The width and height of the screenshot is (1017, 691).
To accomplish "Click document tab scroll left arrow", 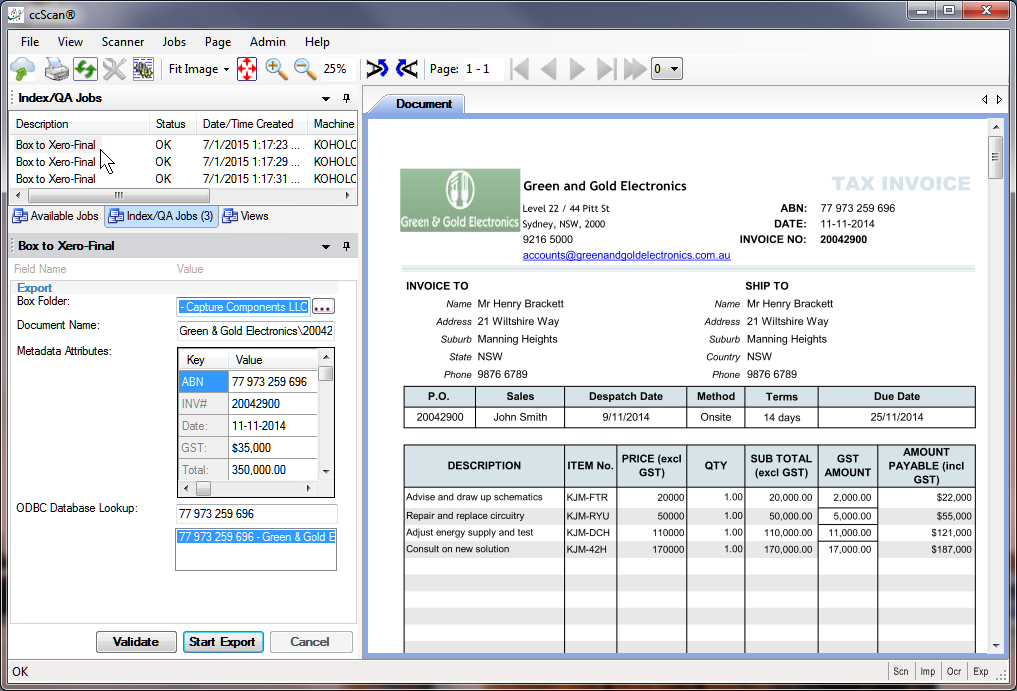I will click(x=985, y=99).
